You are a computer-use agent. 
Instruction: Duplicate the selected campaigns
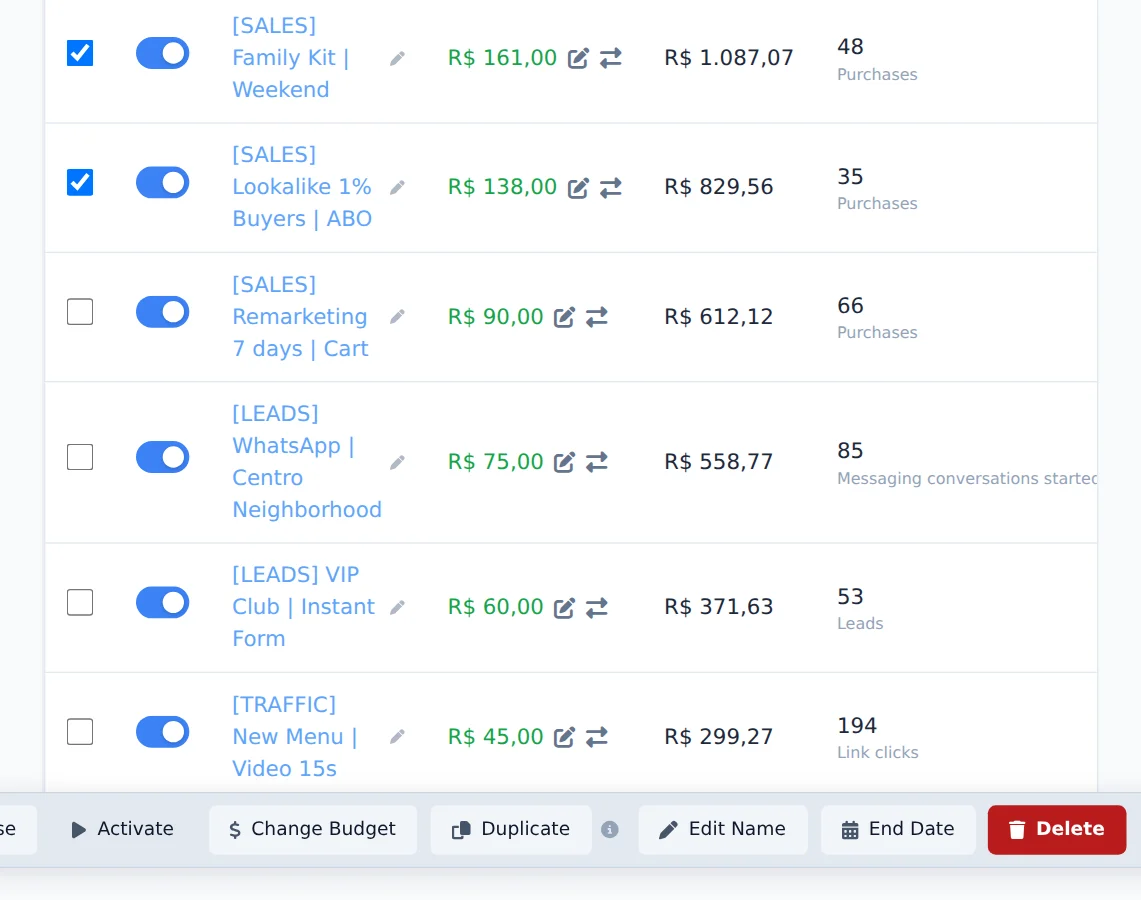click(x=511, y=829)
